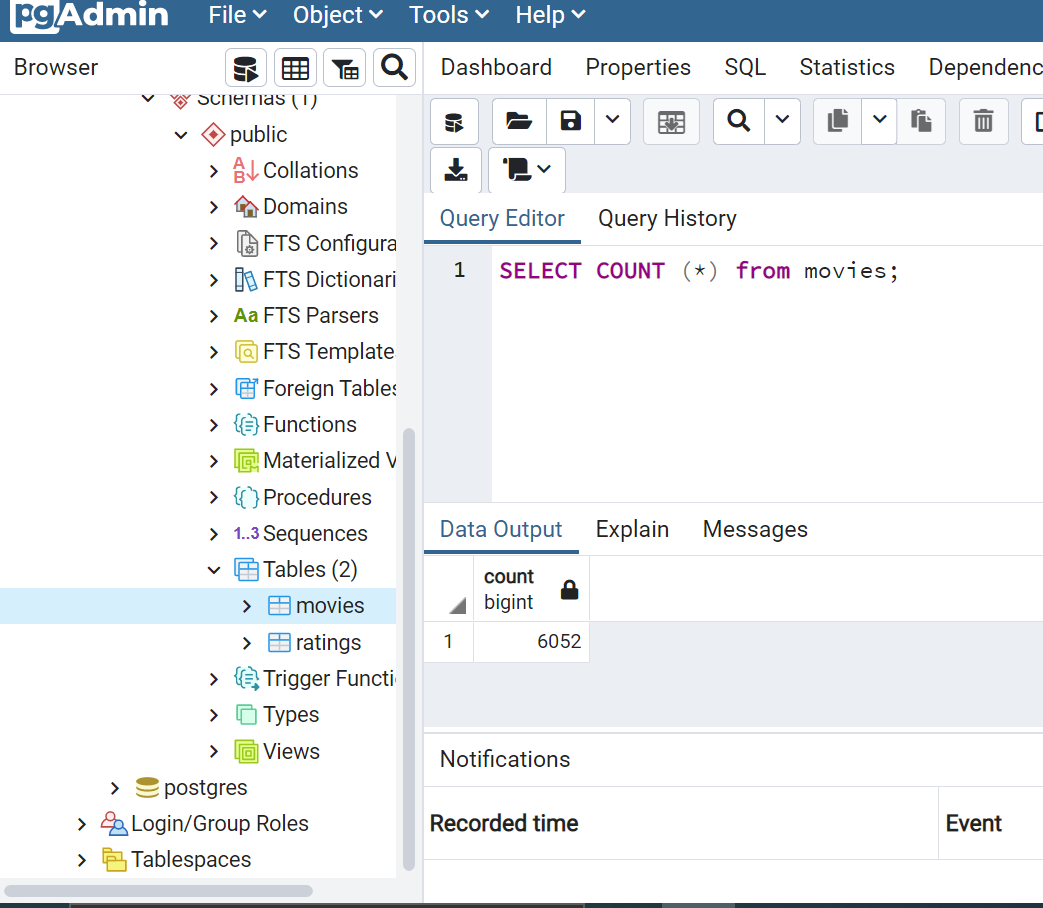This screenshot has width=1043, height=908.
Task: Click the Search Objects magnifier in Browser panel
Action: pyautogui.click(x=394, y=68)
